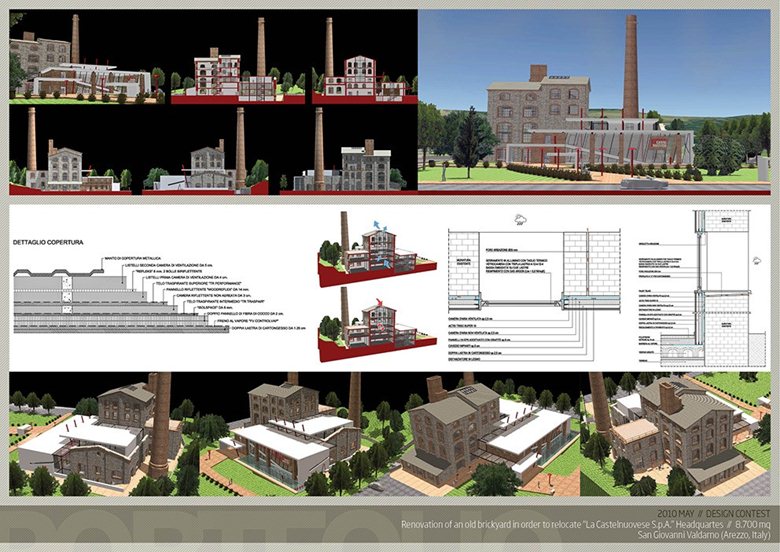780x552 pixels.
Task: Open the vertical wall section drawing
Action: pyautogui.click(x=704, y=288)
